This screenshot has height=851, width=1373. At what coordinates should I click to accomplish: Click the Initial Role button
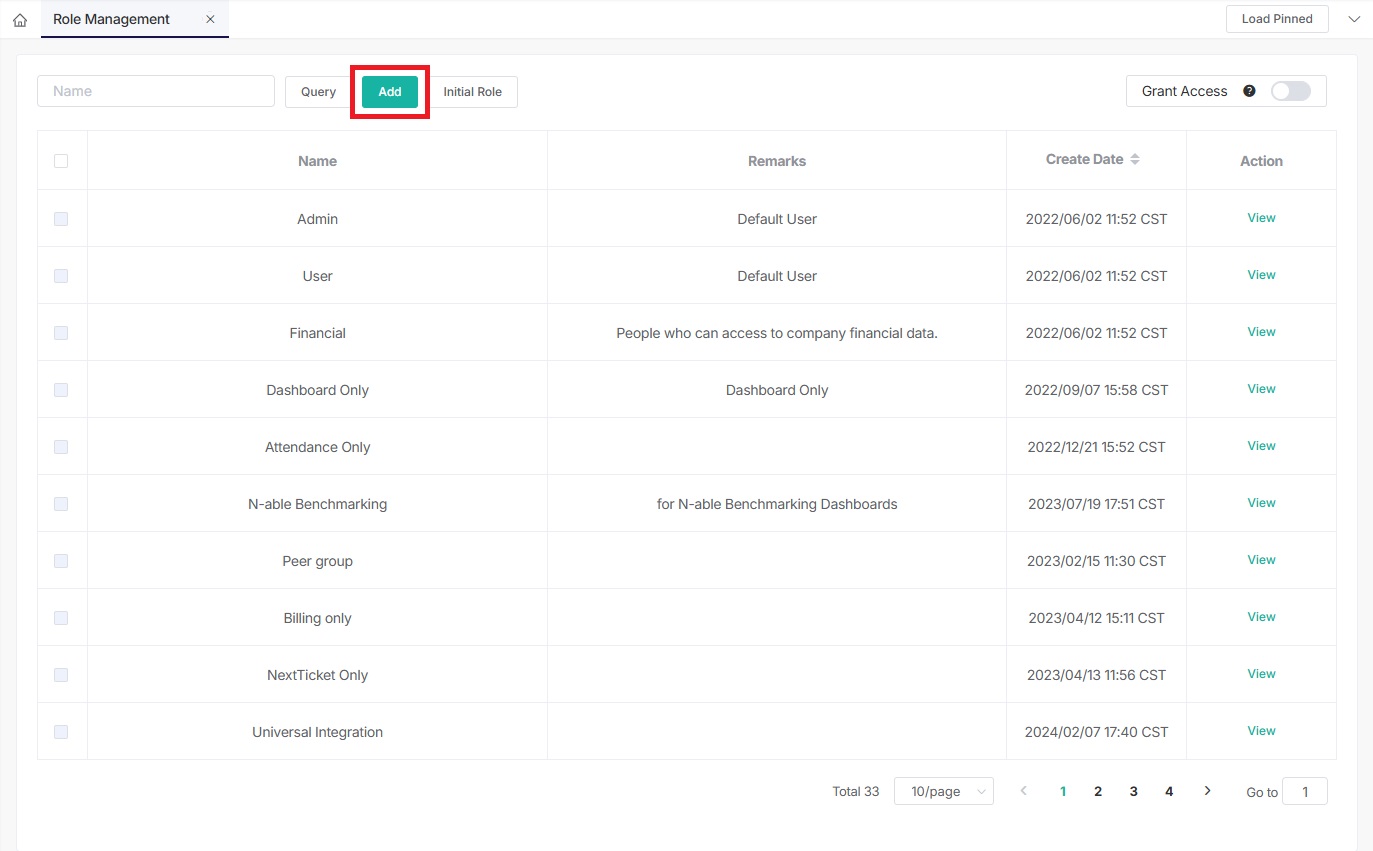(x=473, y=91)
